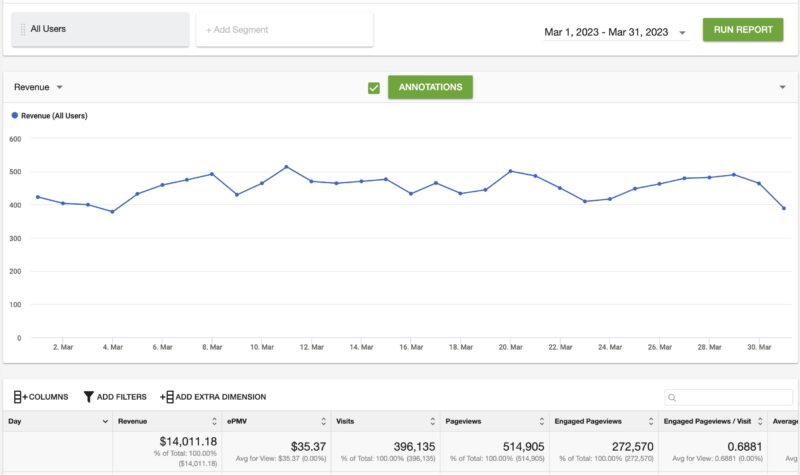Screen dimensions: 800x475
Task: Click the Columns icon button
Action: (x=20, y=397)
